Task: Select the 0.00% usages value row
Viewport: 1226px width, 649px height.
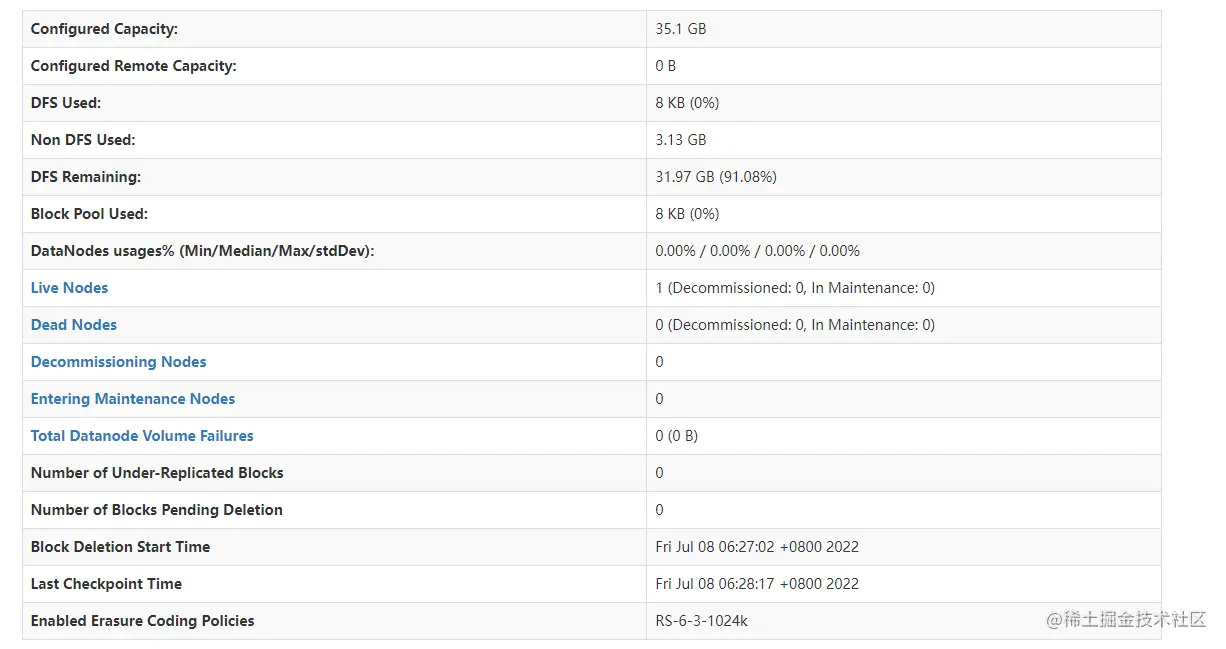Action: [x=758, y=251]
